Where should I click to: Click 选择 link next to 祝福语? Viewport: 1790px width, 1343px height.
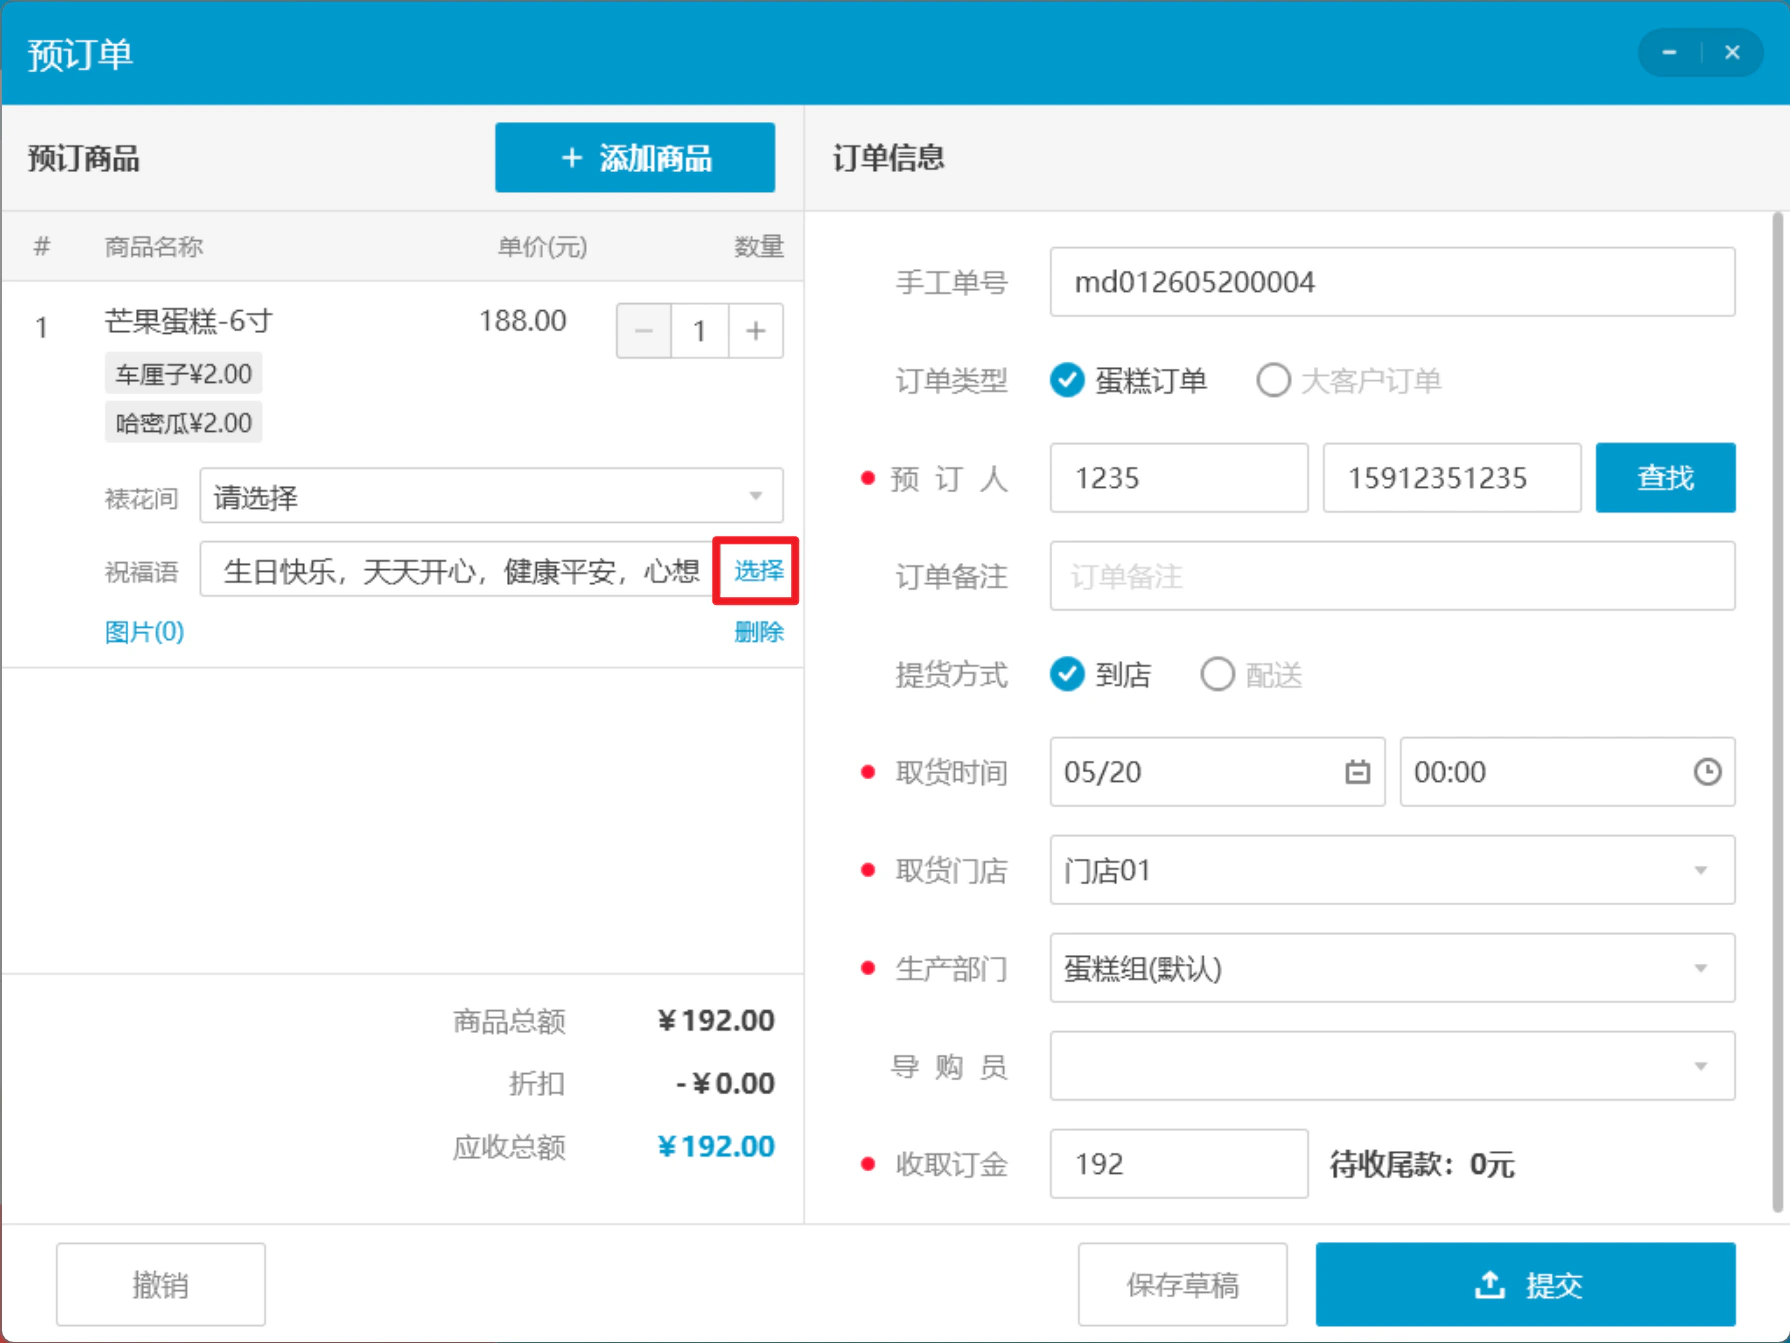(x=758, y=571)
